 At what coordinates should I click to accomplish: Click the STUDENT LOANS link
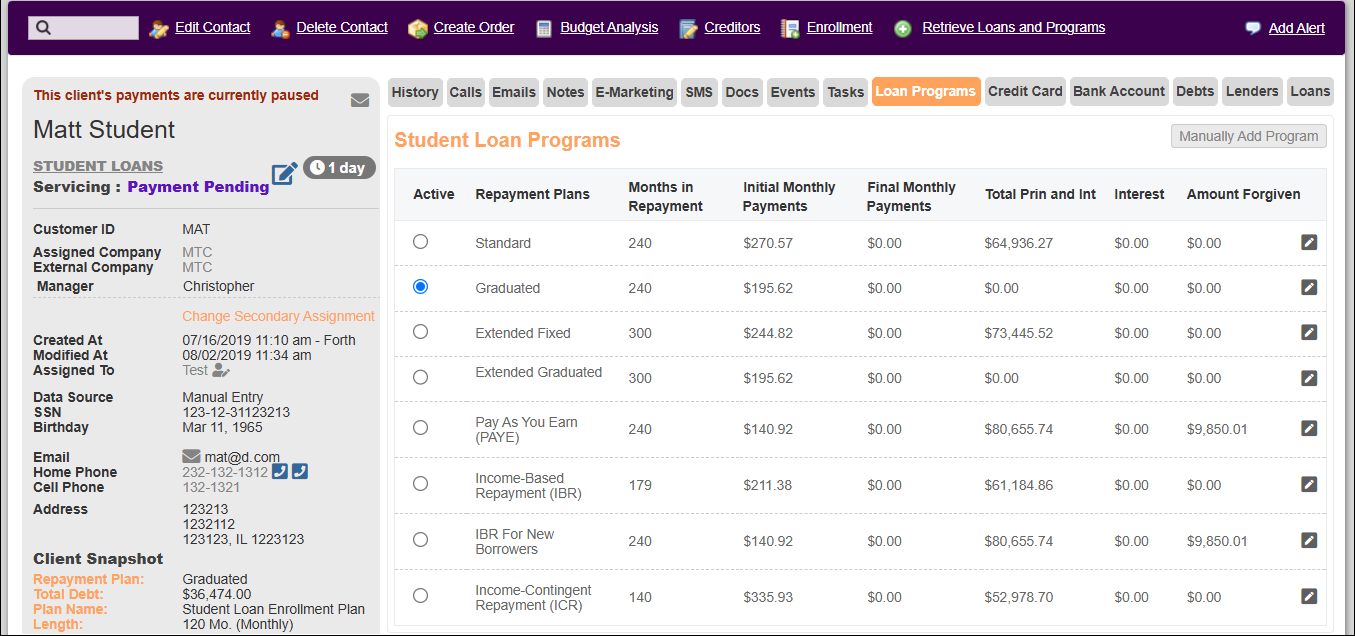click(x=98, y=166)
